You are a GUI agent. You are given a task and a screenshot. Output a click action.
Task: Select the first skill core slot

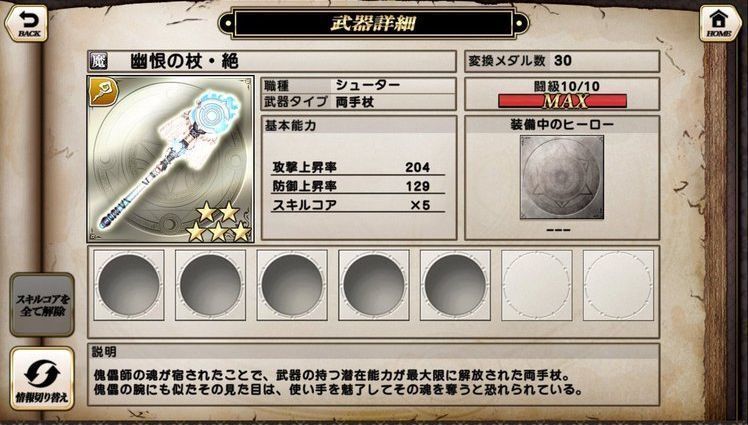pyautogui.click(x=129, y=285)
